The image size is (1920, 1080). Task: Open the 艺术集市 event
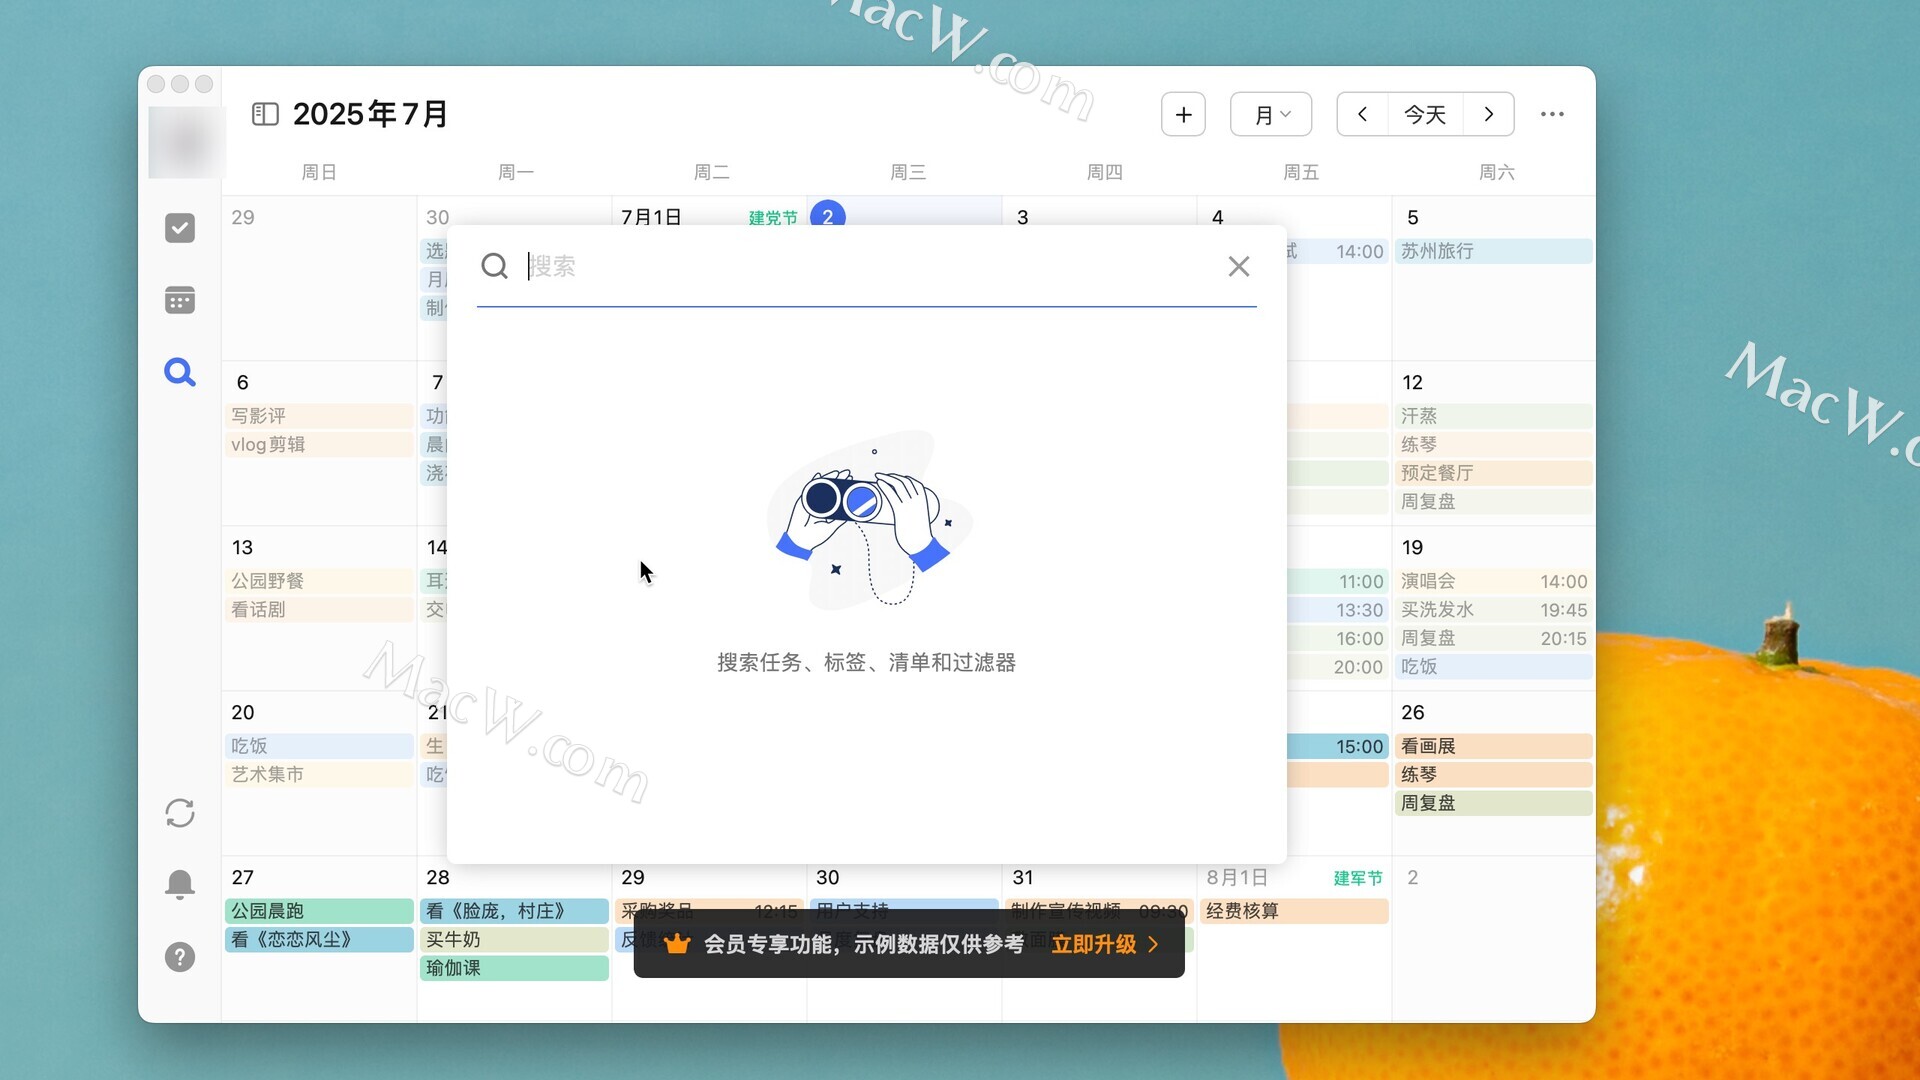[320, 774]
